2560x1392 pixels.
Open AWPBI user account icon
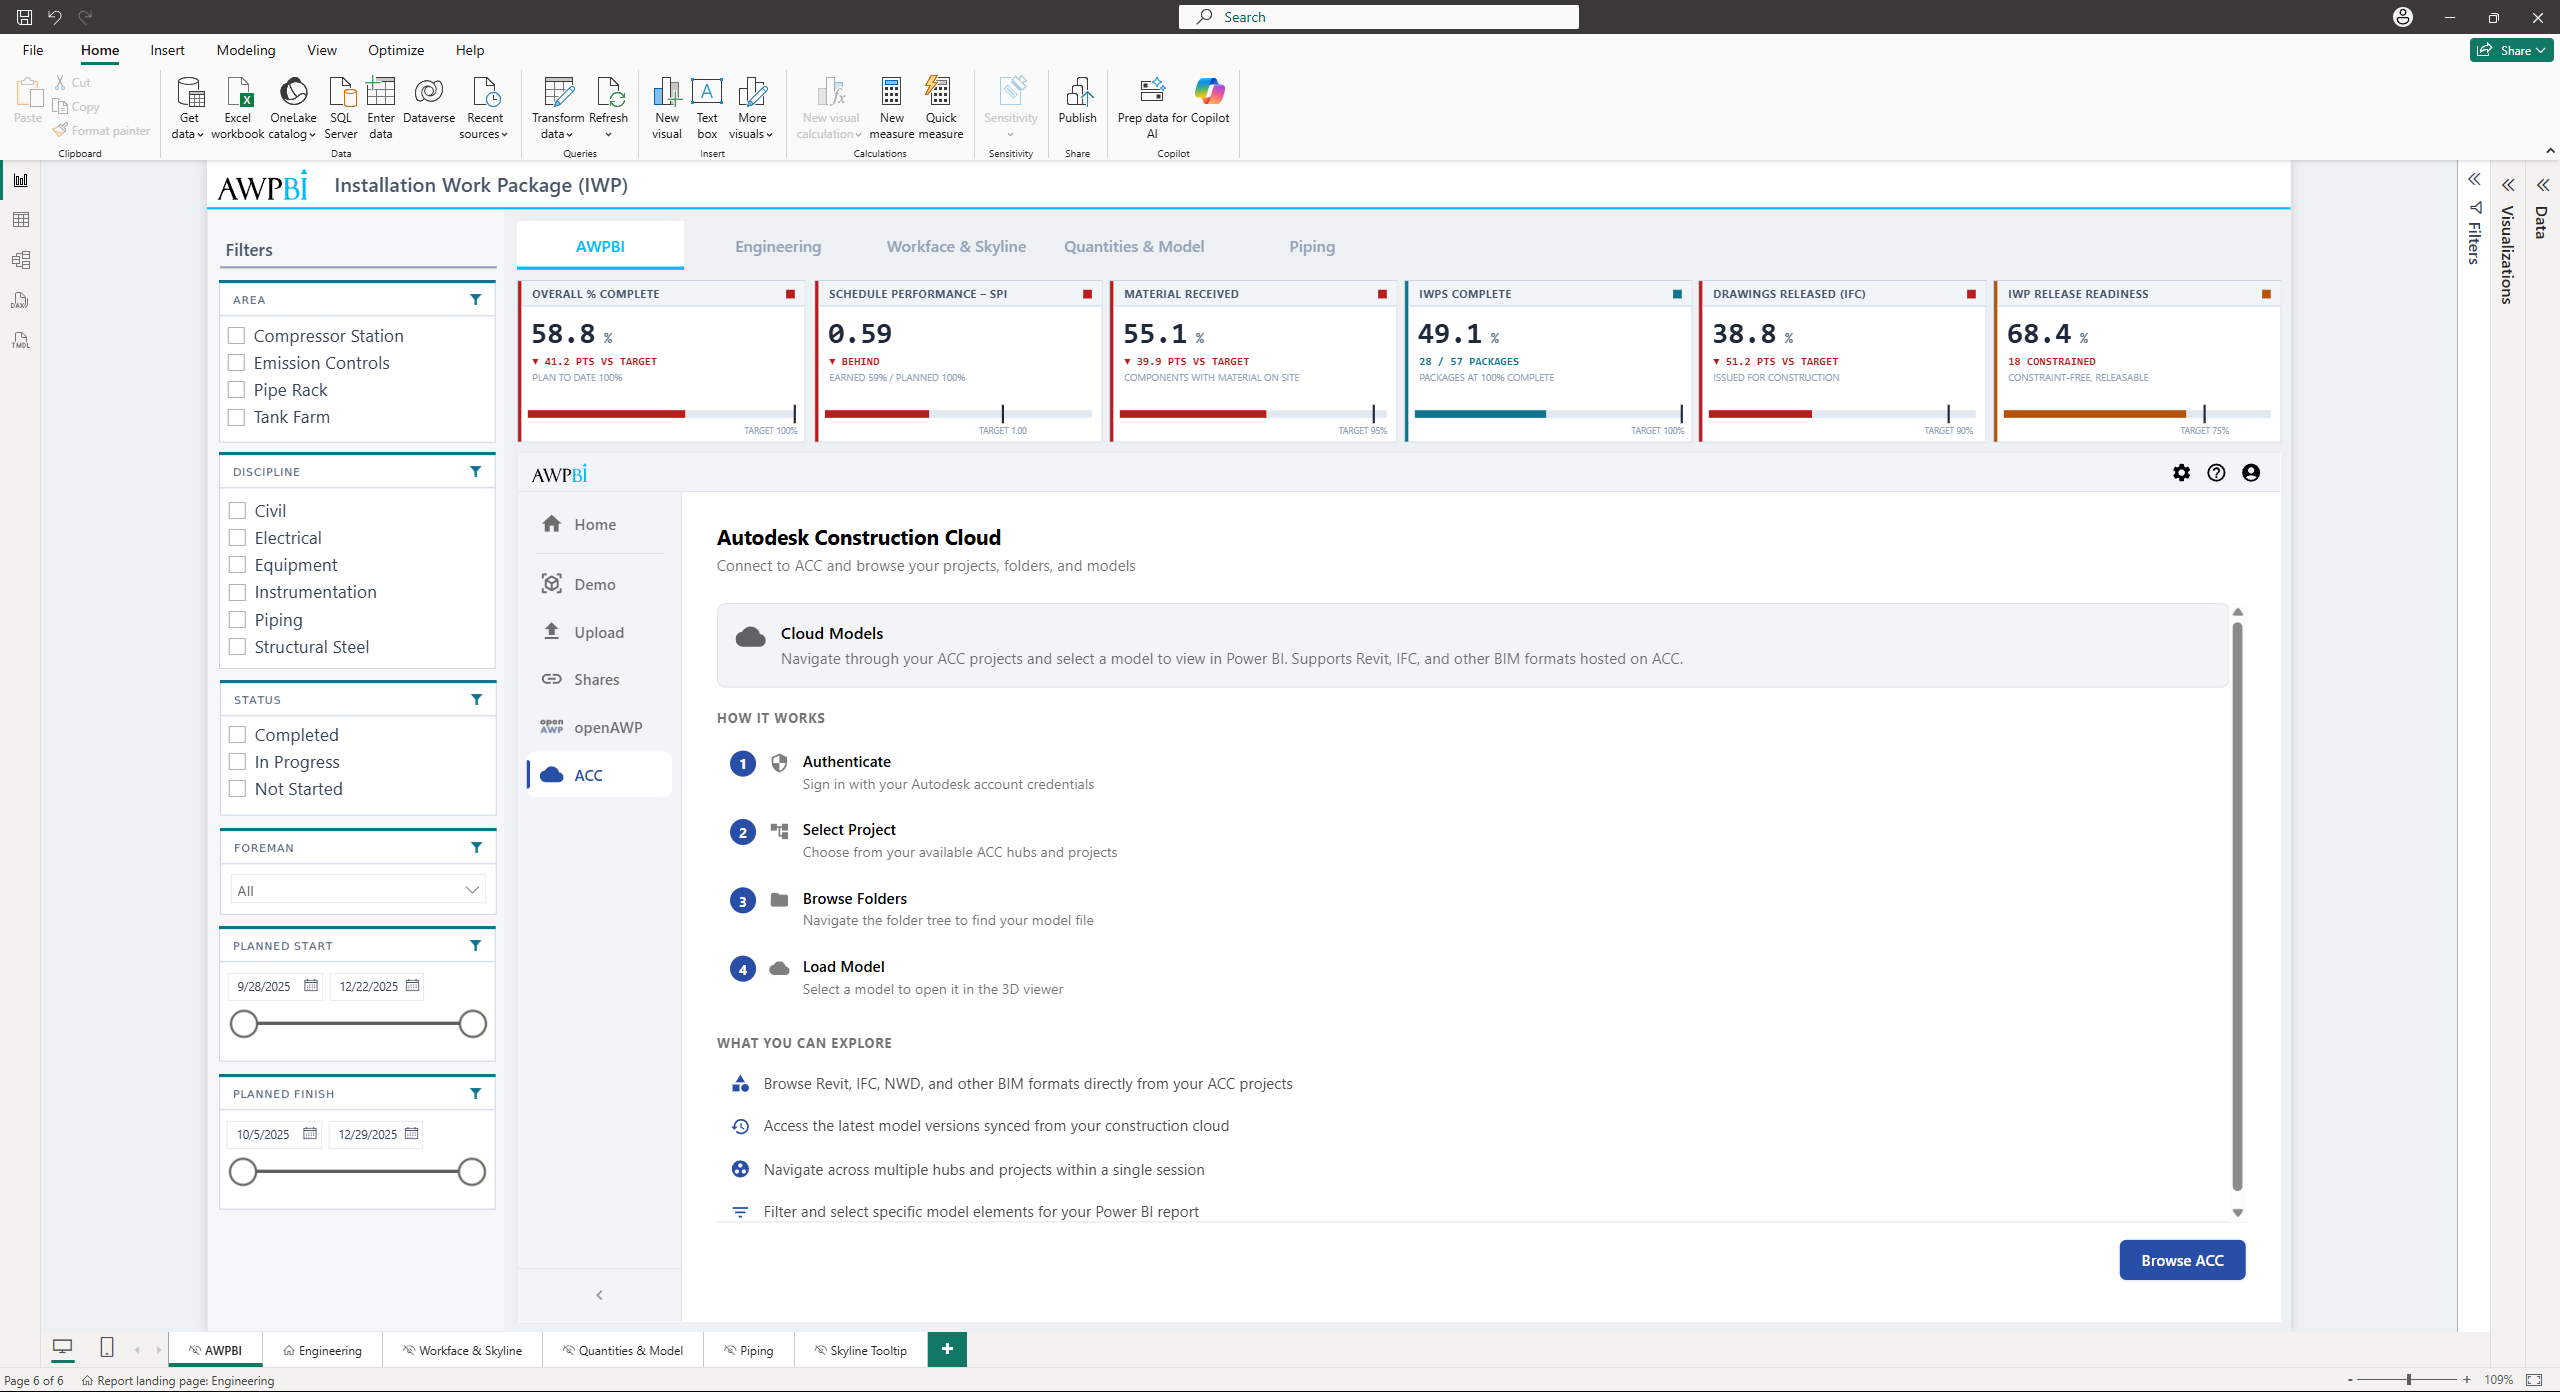coord(2251,473)
